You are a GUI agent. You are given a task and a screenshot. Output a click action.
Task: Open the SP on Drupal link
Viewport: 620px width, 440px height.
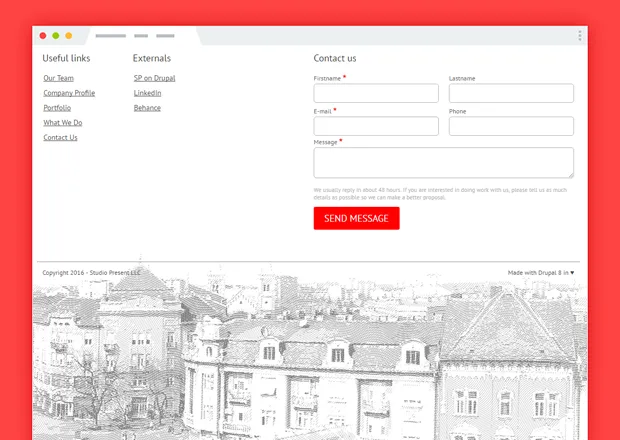154,78
